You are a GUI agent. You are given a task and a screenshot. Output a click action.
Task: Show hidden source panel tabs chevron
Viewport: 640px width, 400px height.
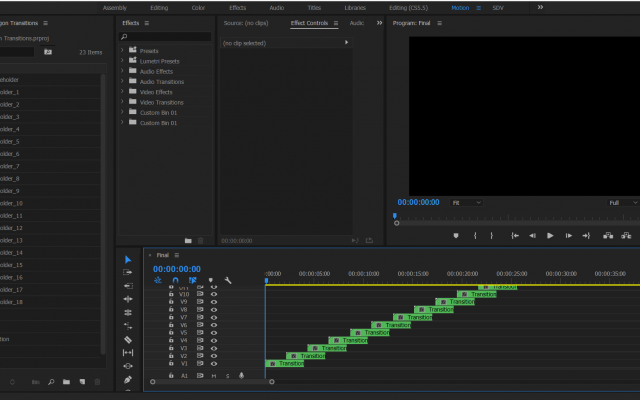379,23
